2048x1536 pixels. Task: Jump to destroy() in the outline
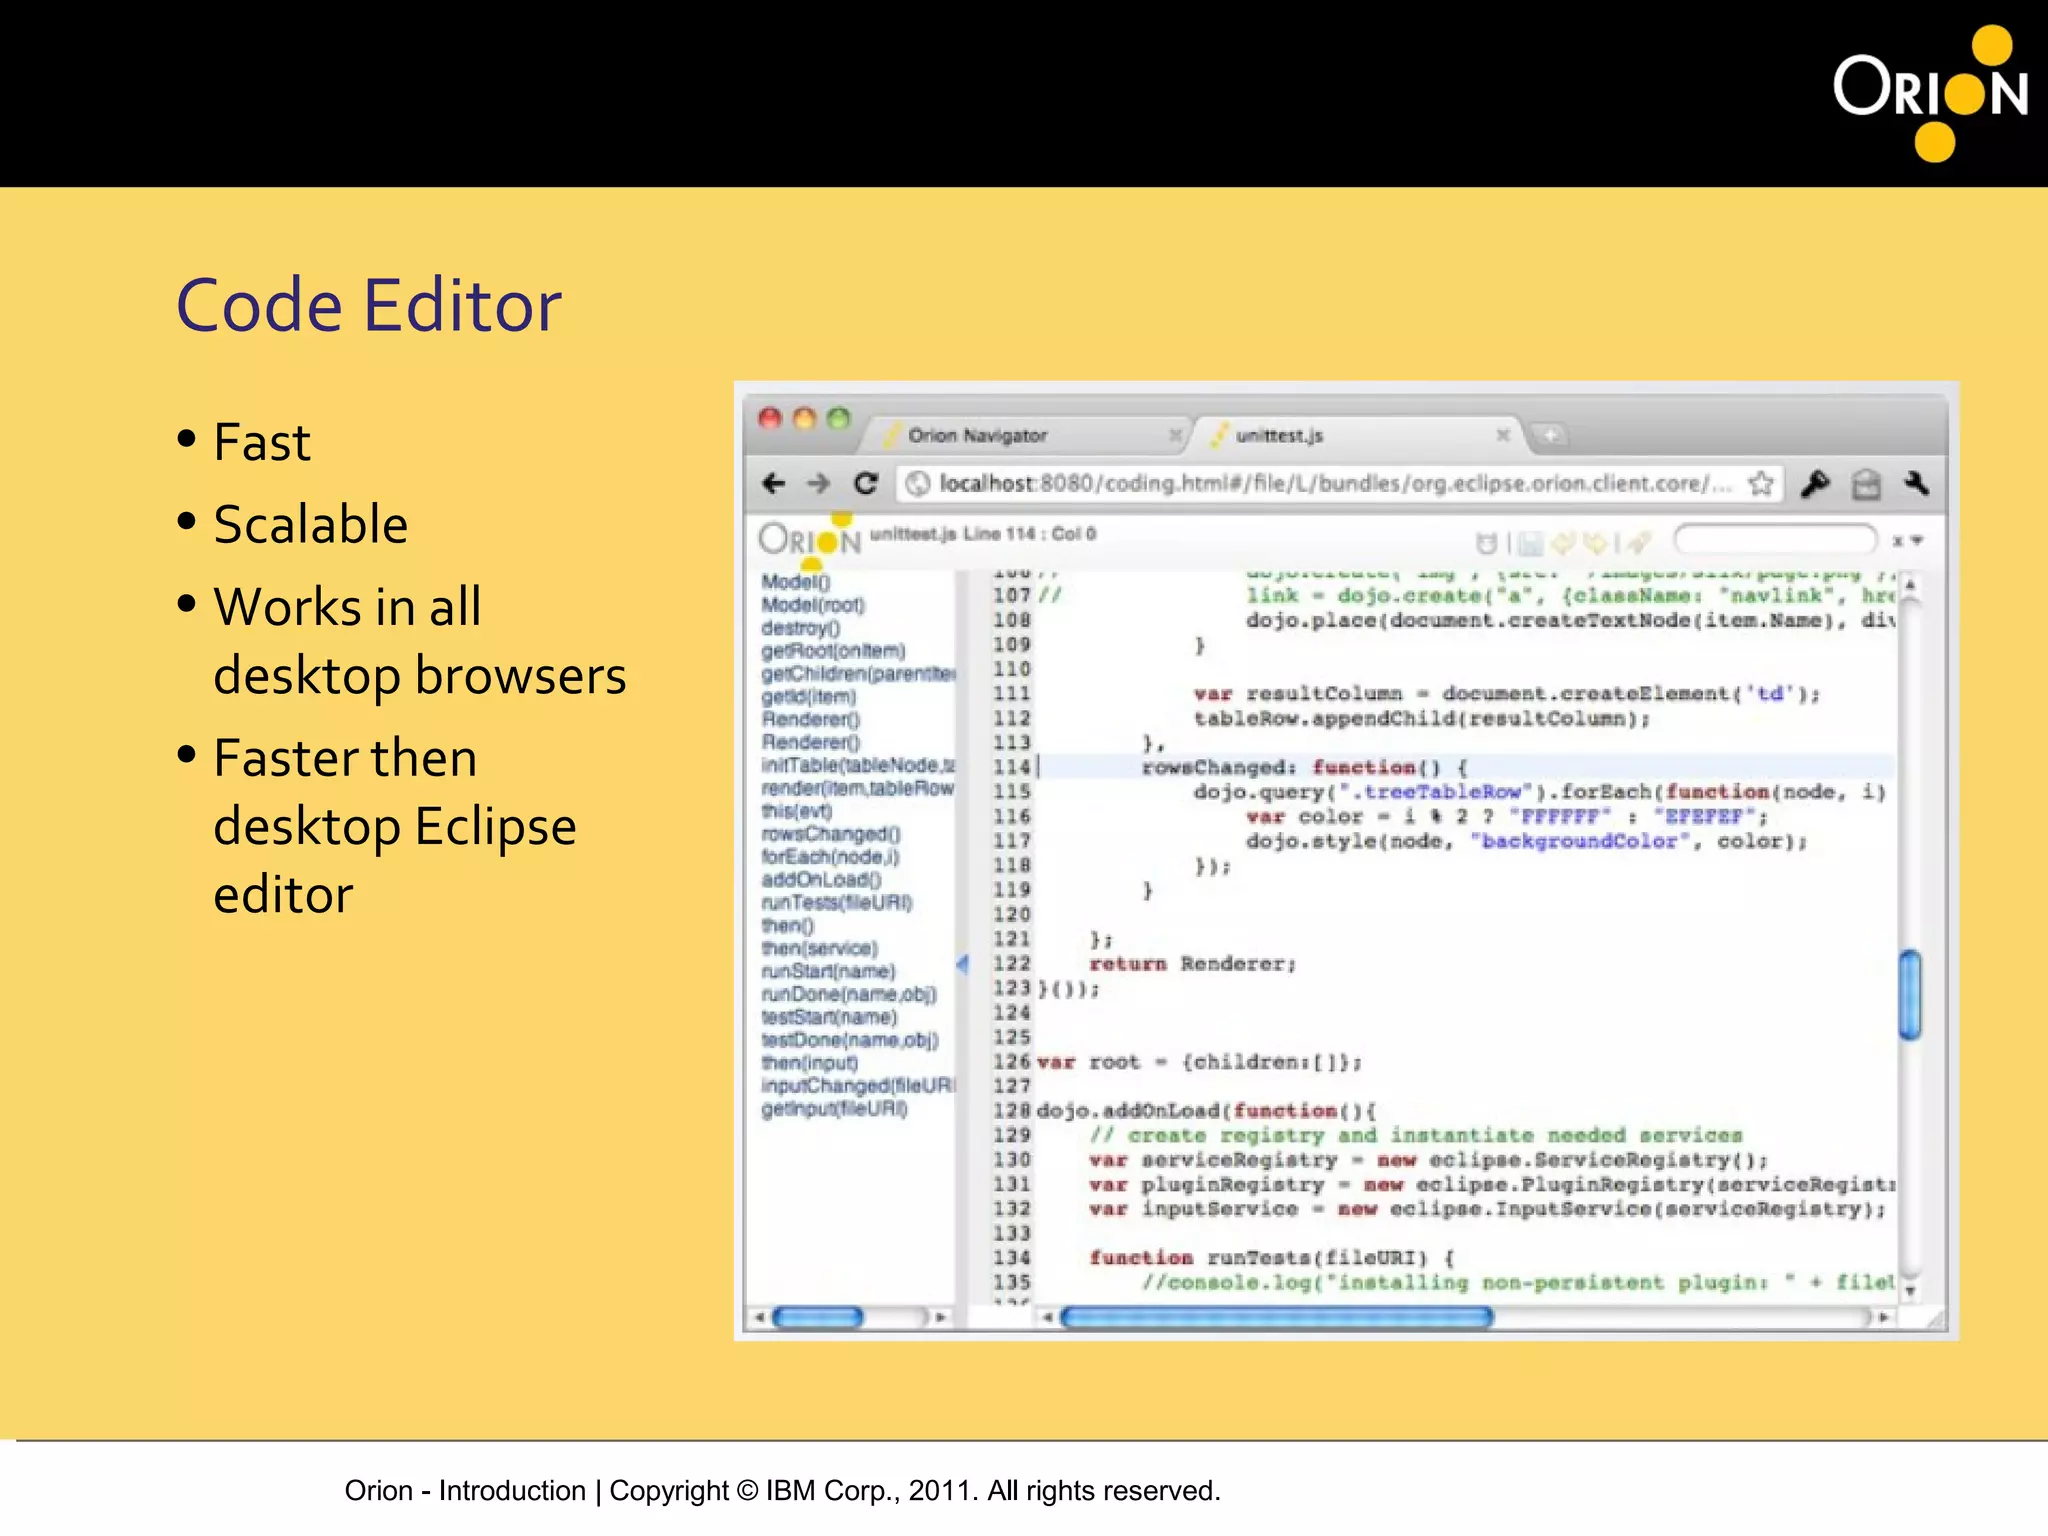pyautogui.click(x=800, y=628)
